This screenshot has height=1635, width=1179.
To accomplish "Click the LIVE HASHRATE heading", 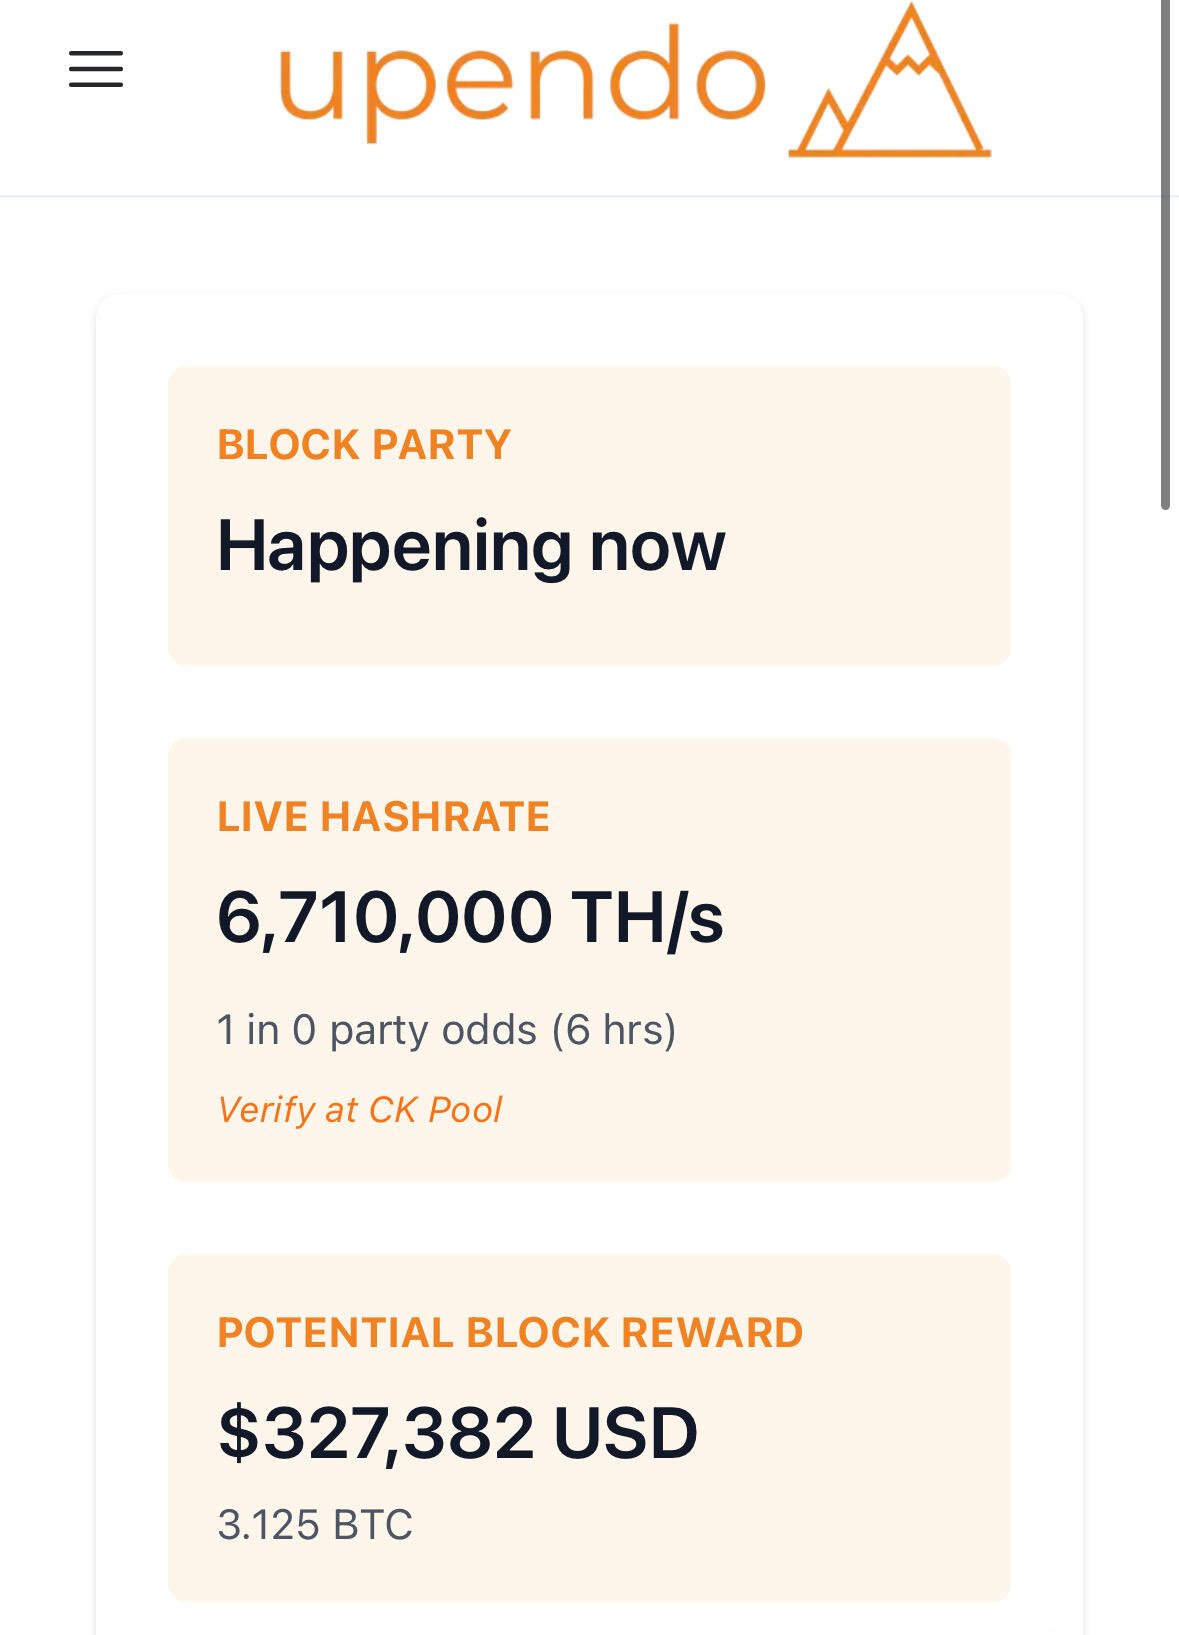I will coord(383,817).
